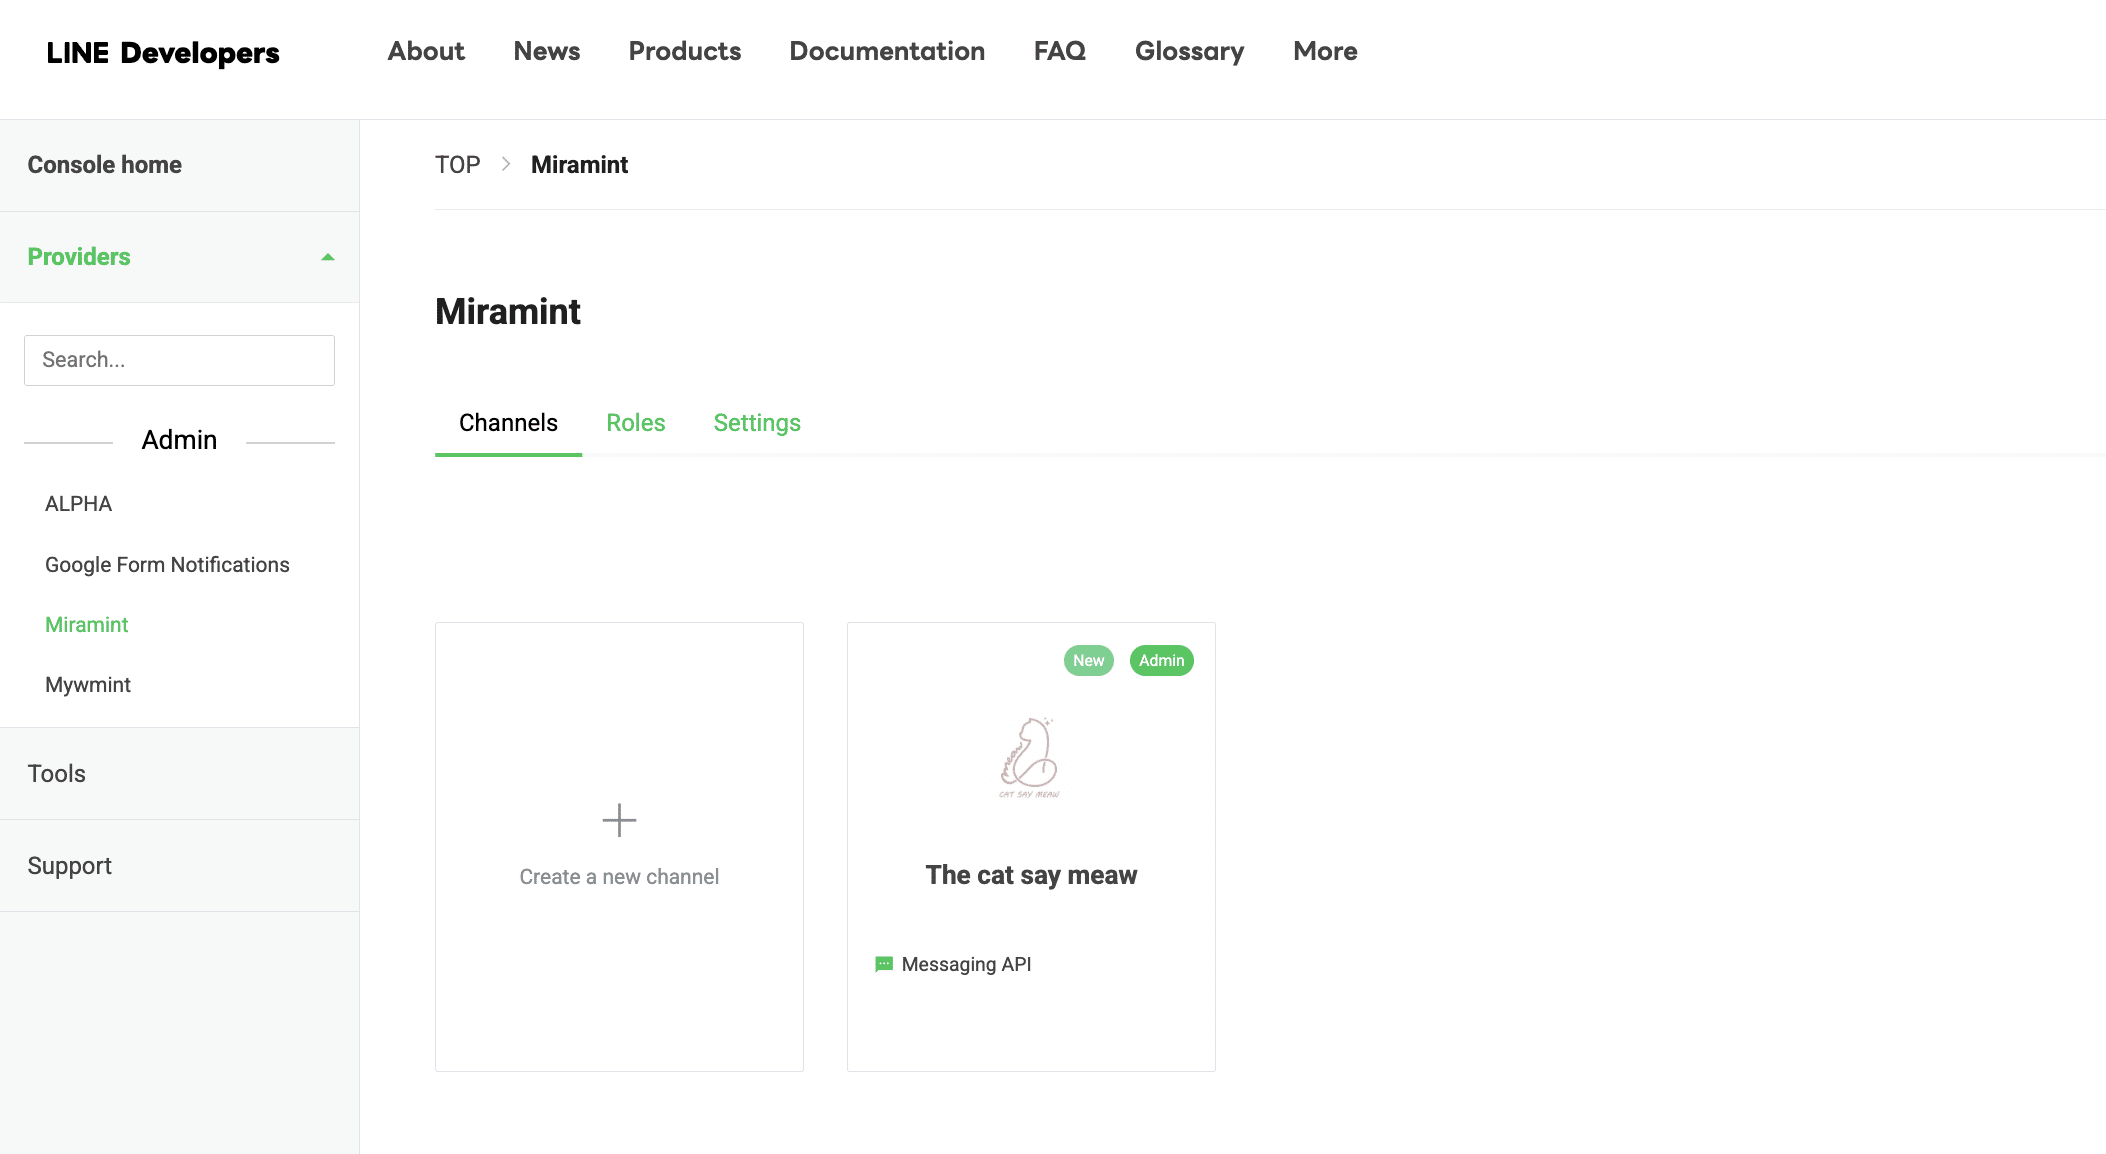Open the More navigation menu

point(1325,51)
